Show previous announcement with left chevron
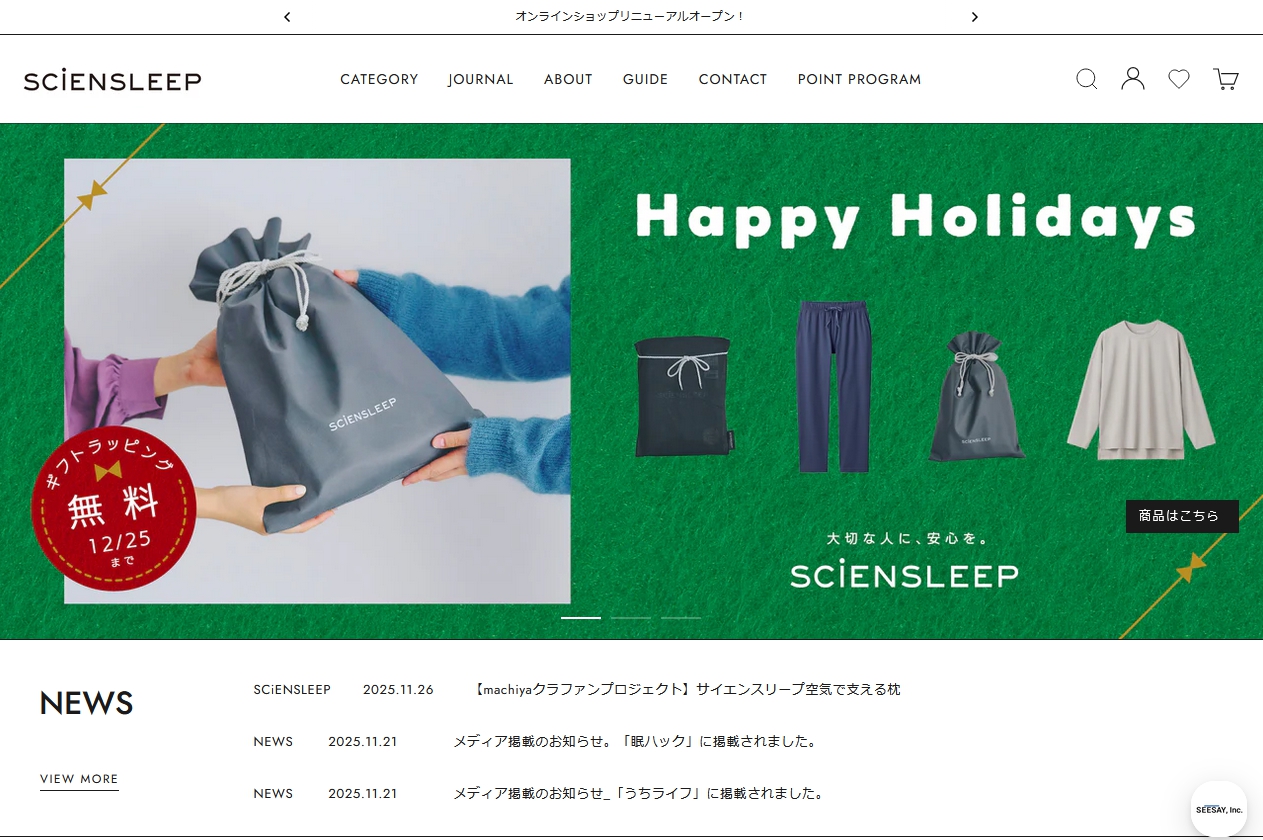The image size is (1263, 840). 287,17
